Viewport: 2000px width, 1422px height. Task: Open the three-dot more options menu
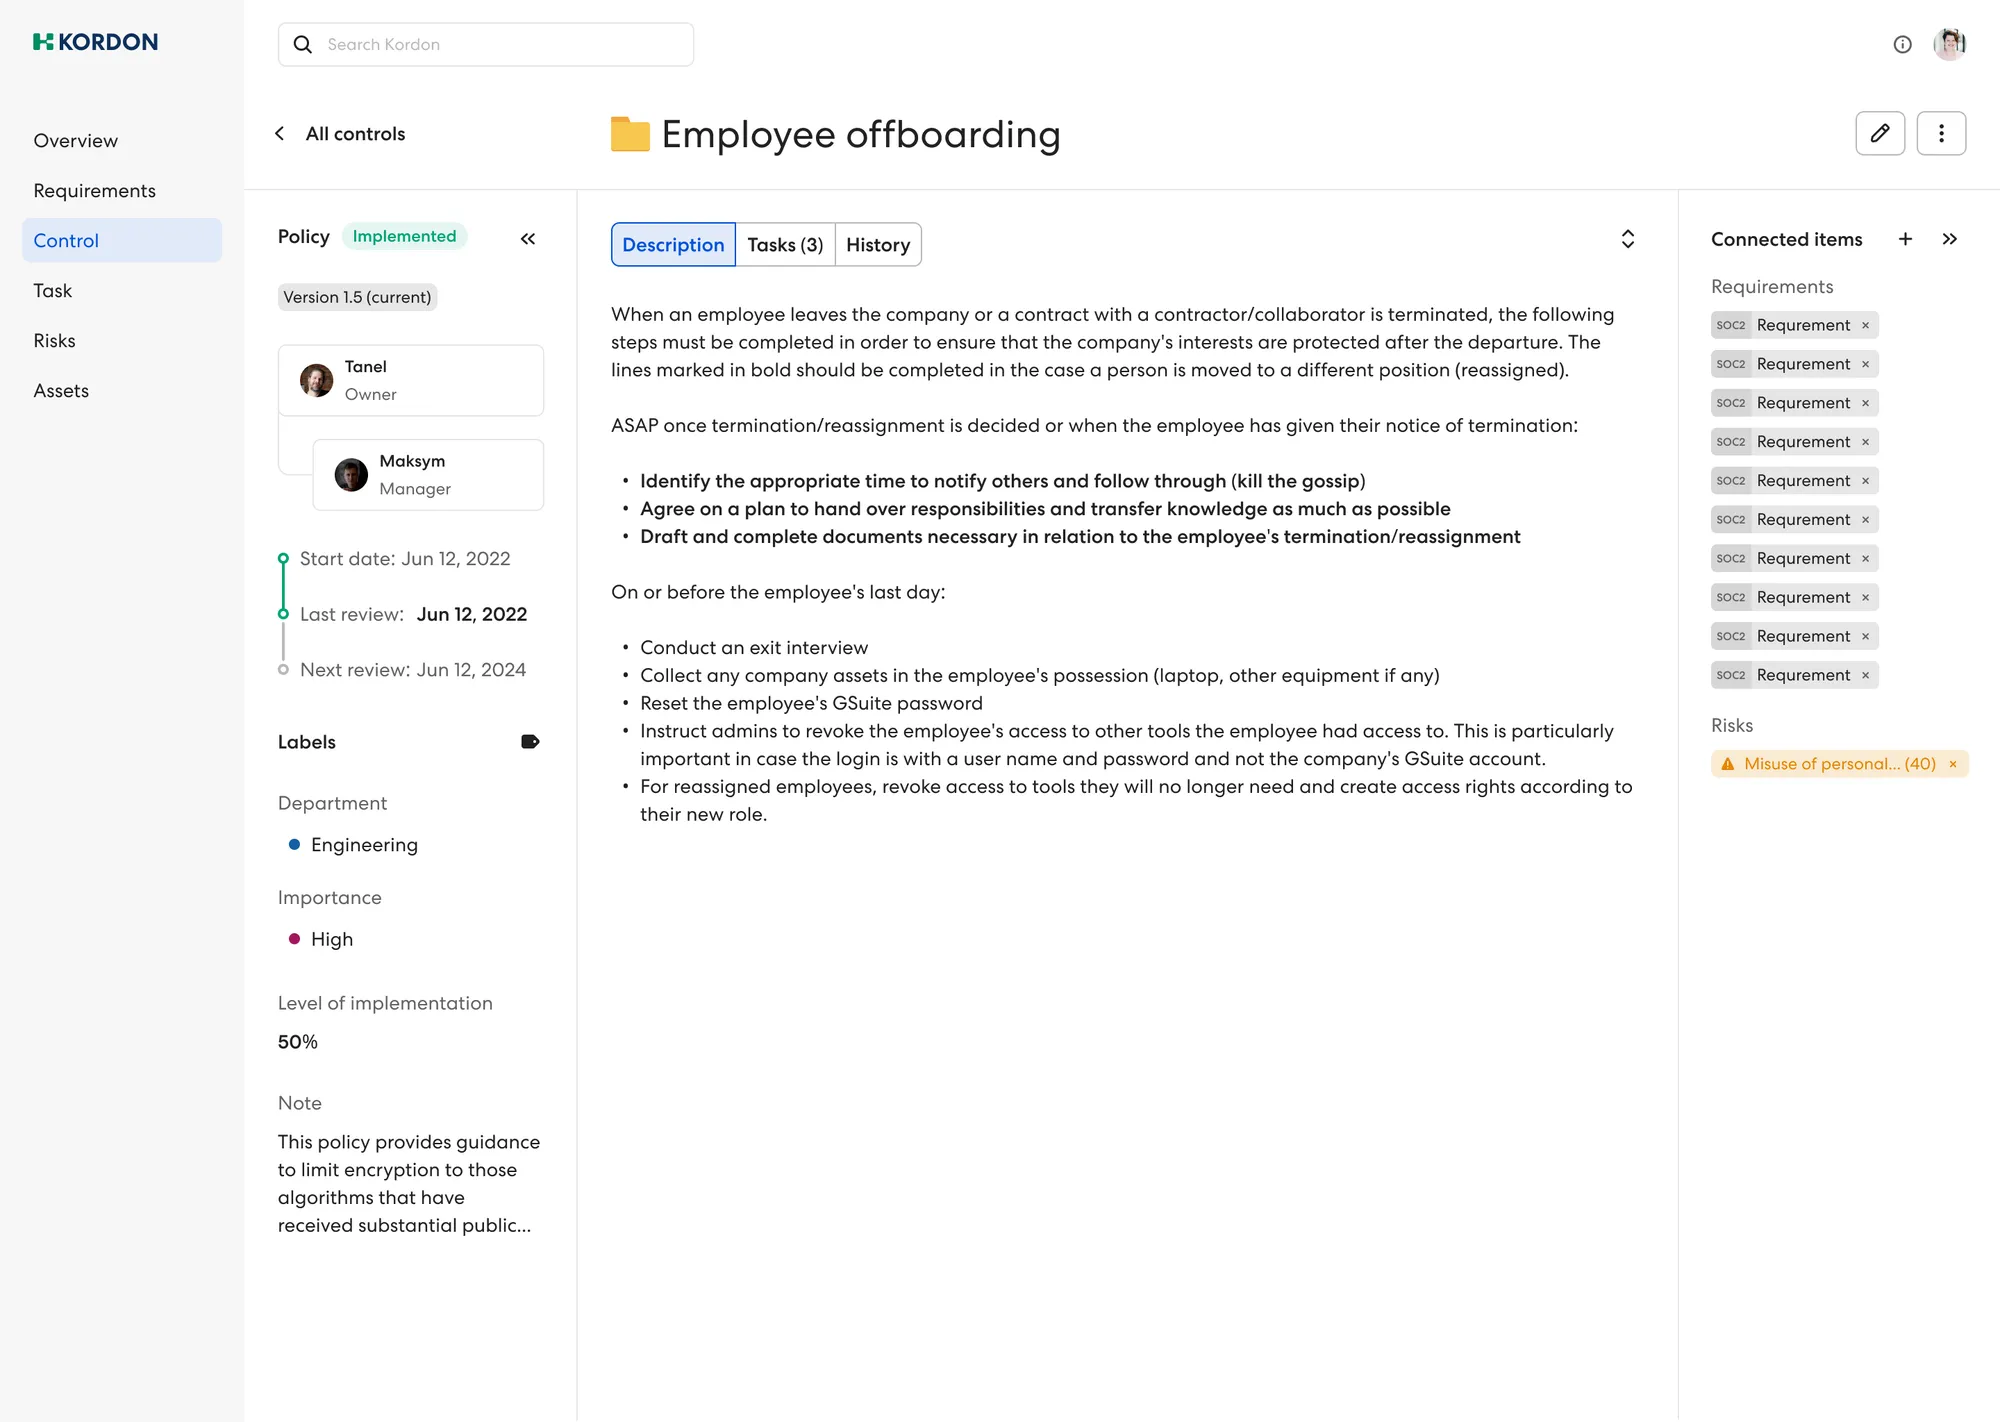(1941, 133)
